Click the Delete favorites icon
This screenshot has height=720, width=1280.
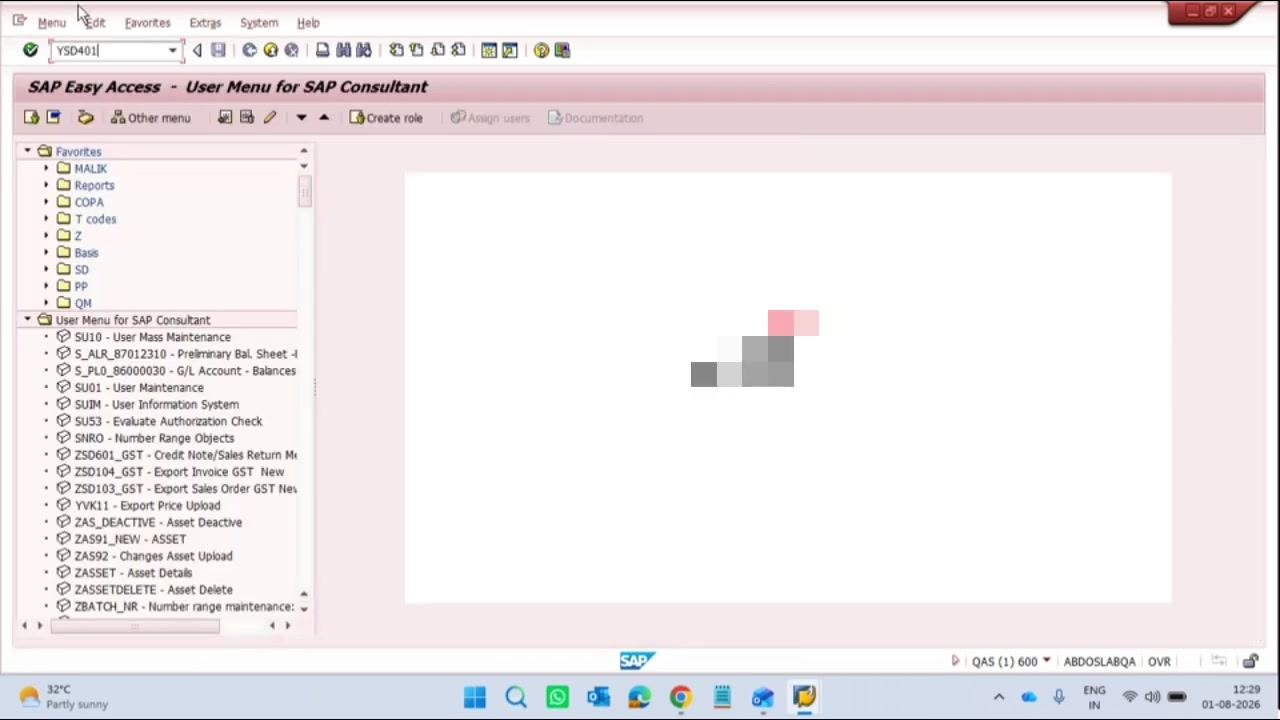(x=247, y=118)
